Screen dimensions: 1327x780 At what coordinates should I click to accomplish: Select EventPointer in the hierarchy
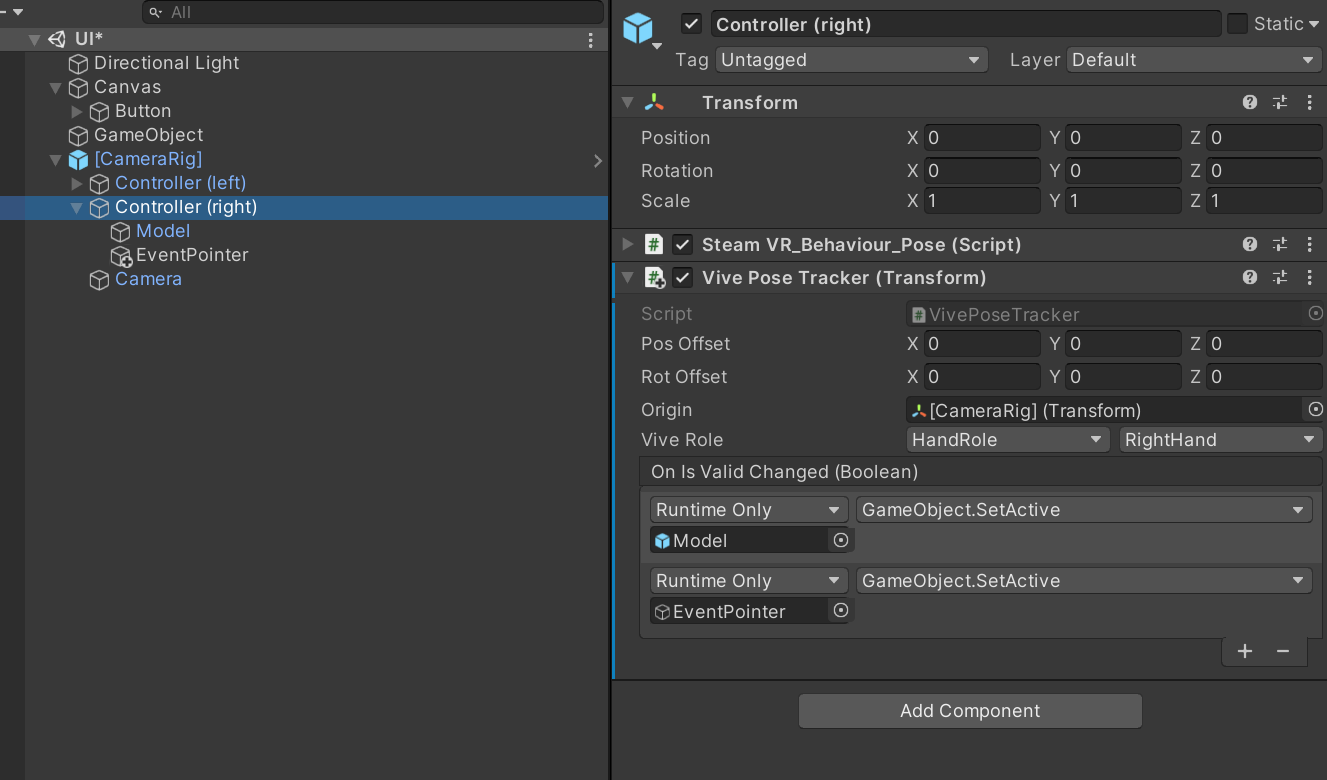tap(192, 255)
